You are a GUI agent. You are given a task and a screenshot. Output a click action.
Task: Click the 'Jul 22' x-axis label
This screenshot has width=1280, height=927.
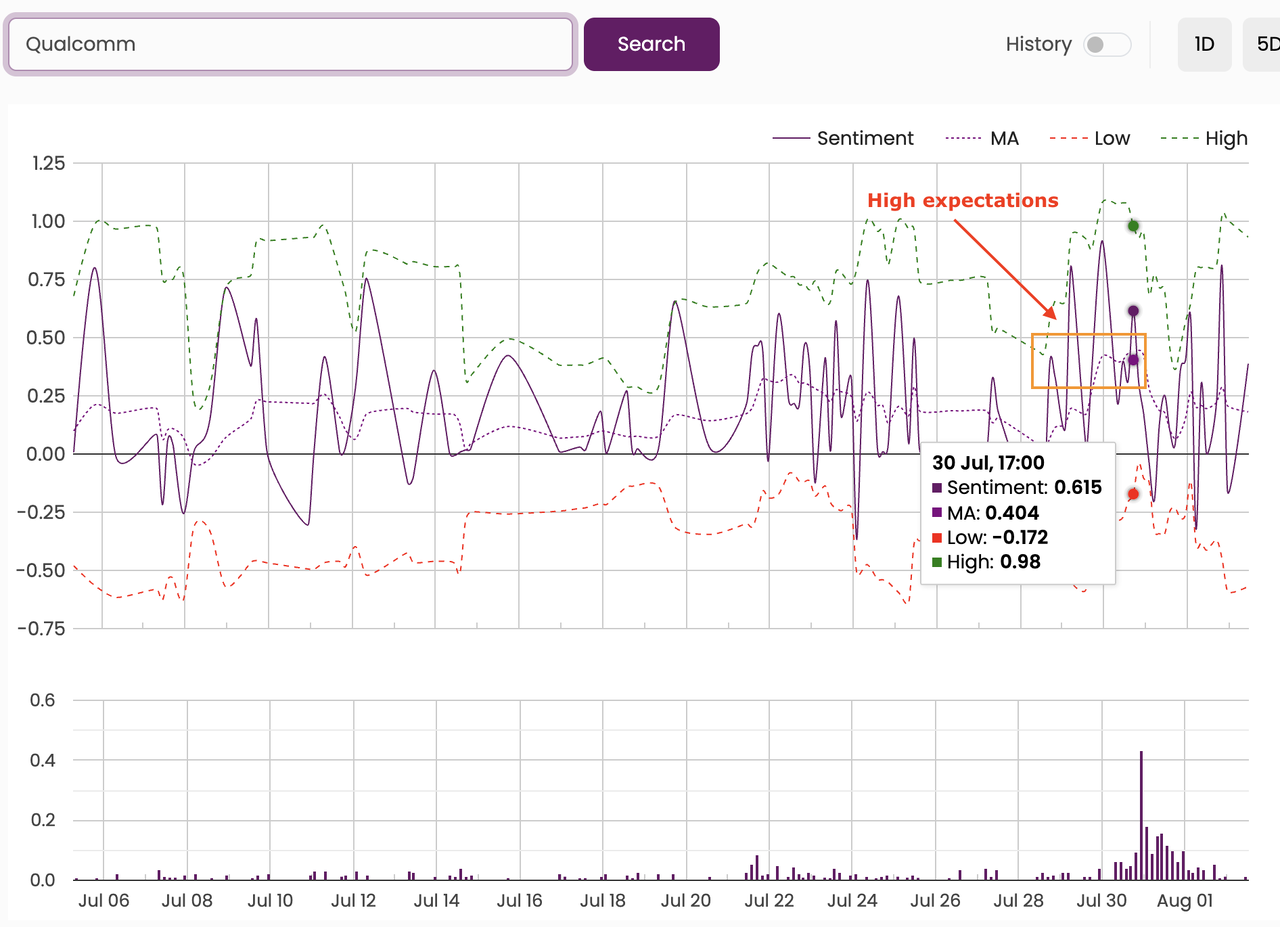click(769, 900)
